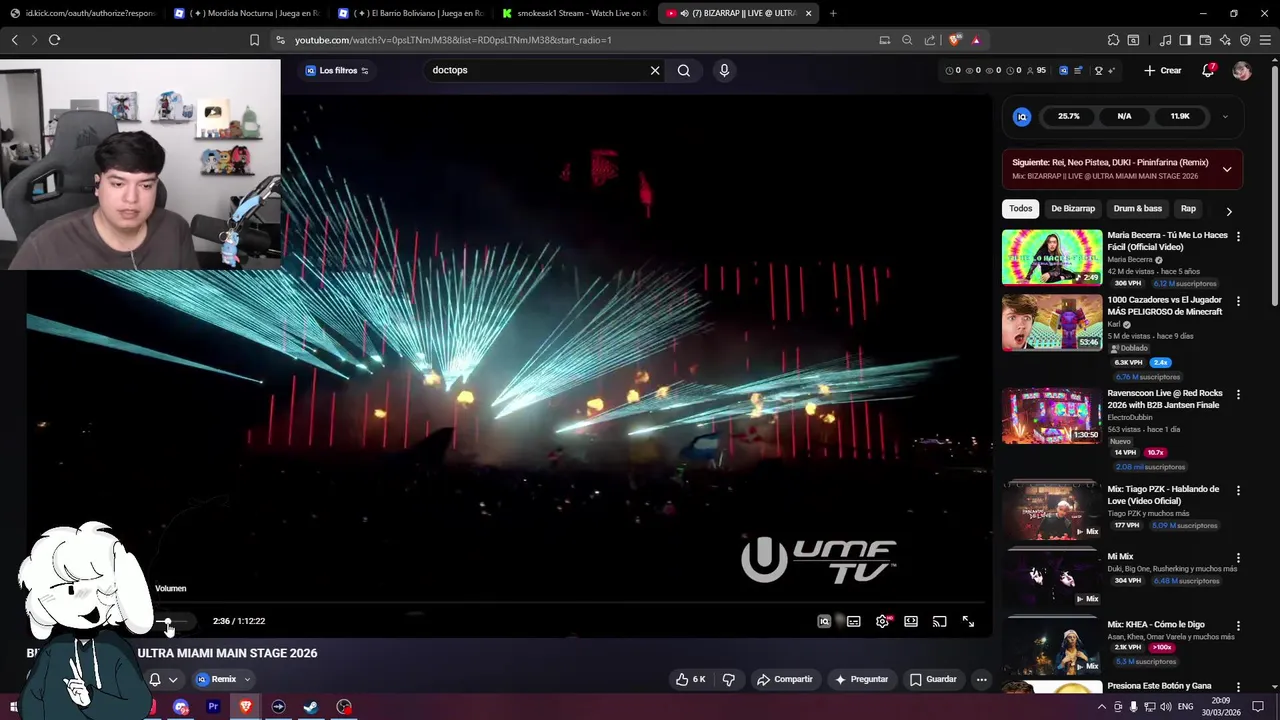Switch to the Mordida Nocturna browser tab
1280x720 pixels.
click(246, 13)
